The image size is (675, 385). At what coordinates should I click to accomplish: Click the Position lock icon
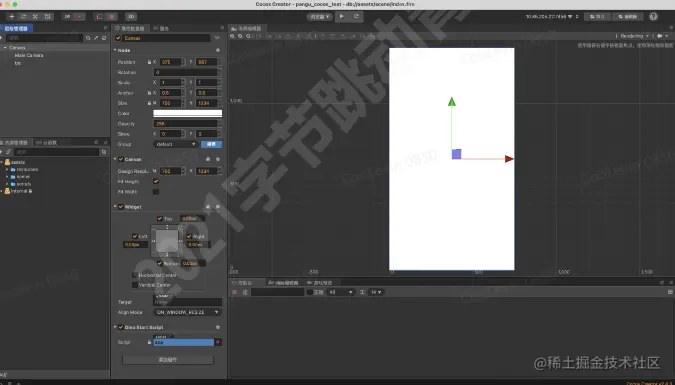[x=149, y=62]
